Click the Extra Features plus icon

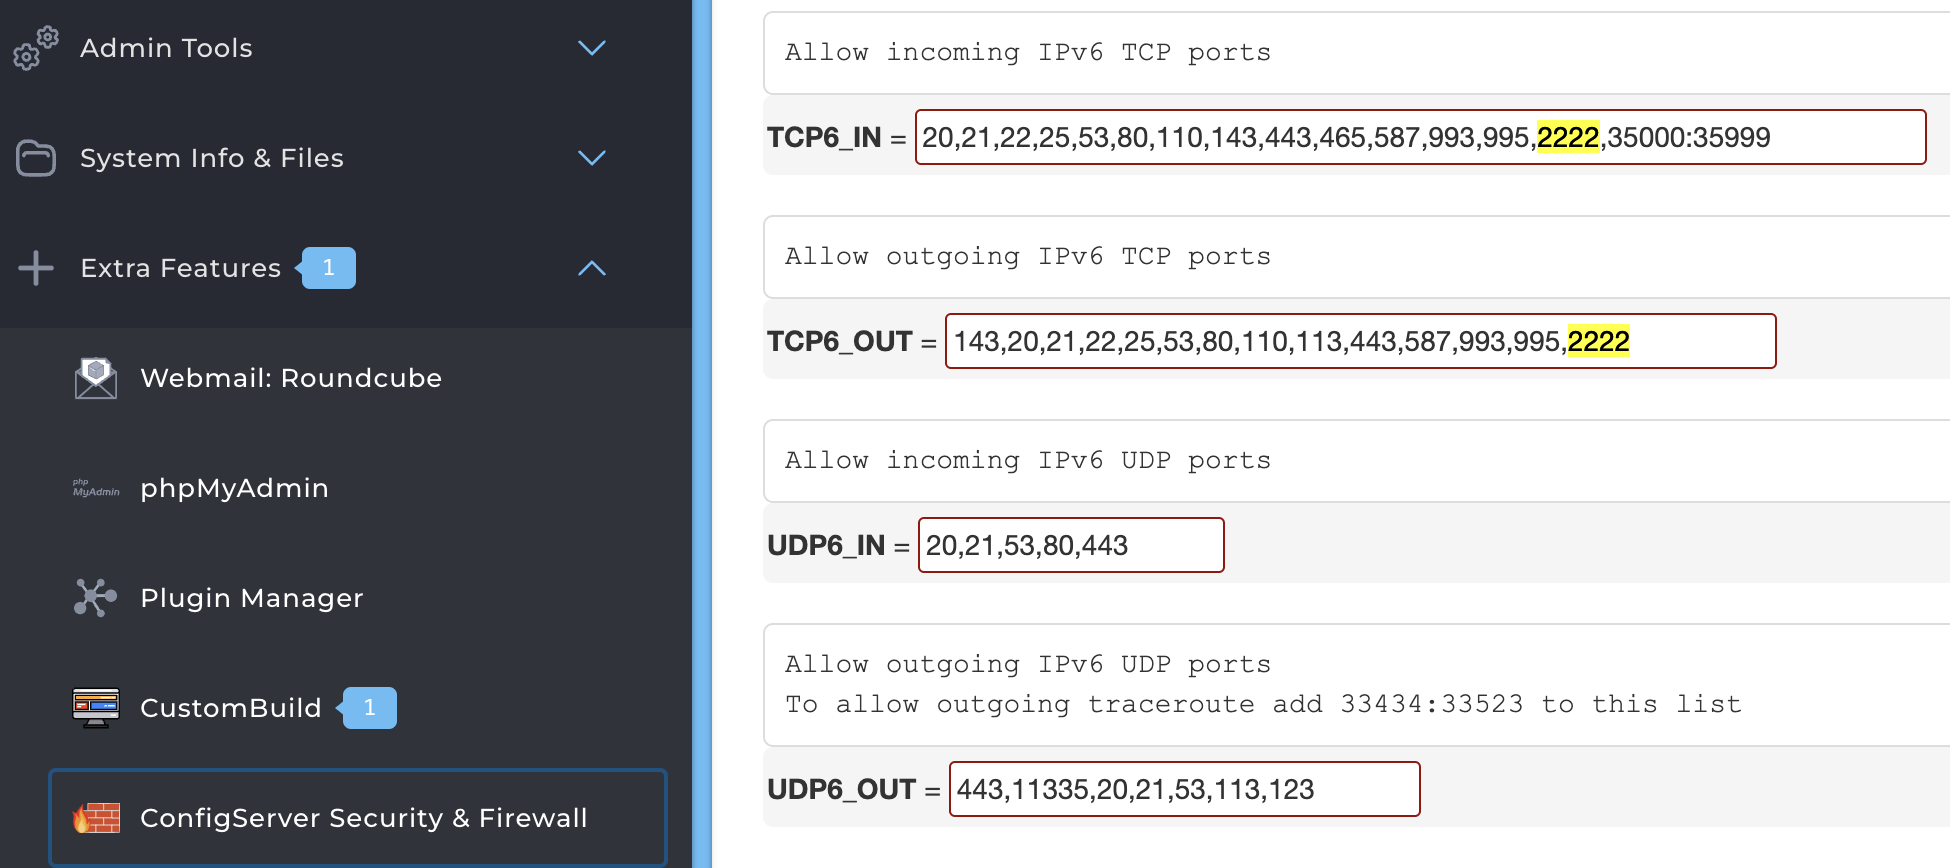point(36,268)
